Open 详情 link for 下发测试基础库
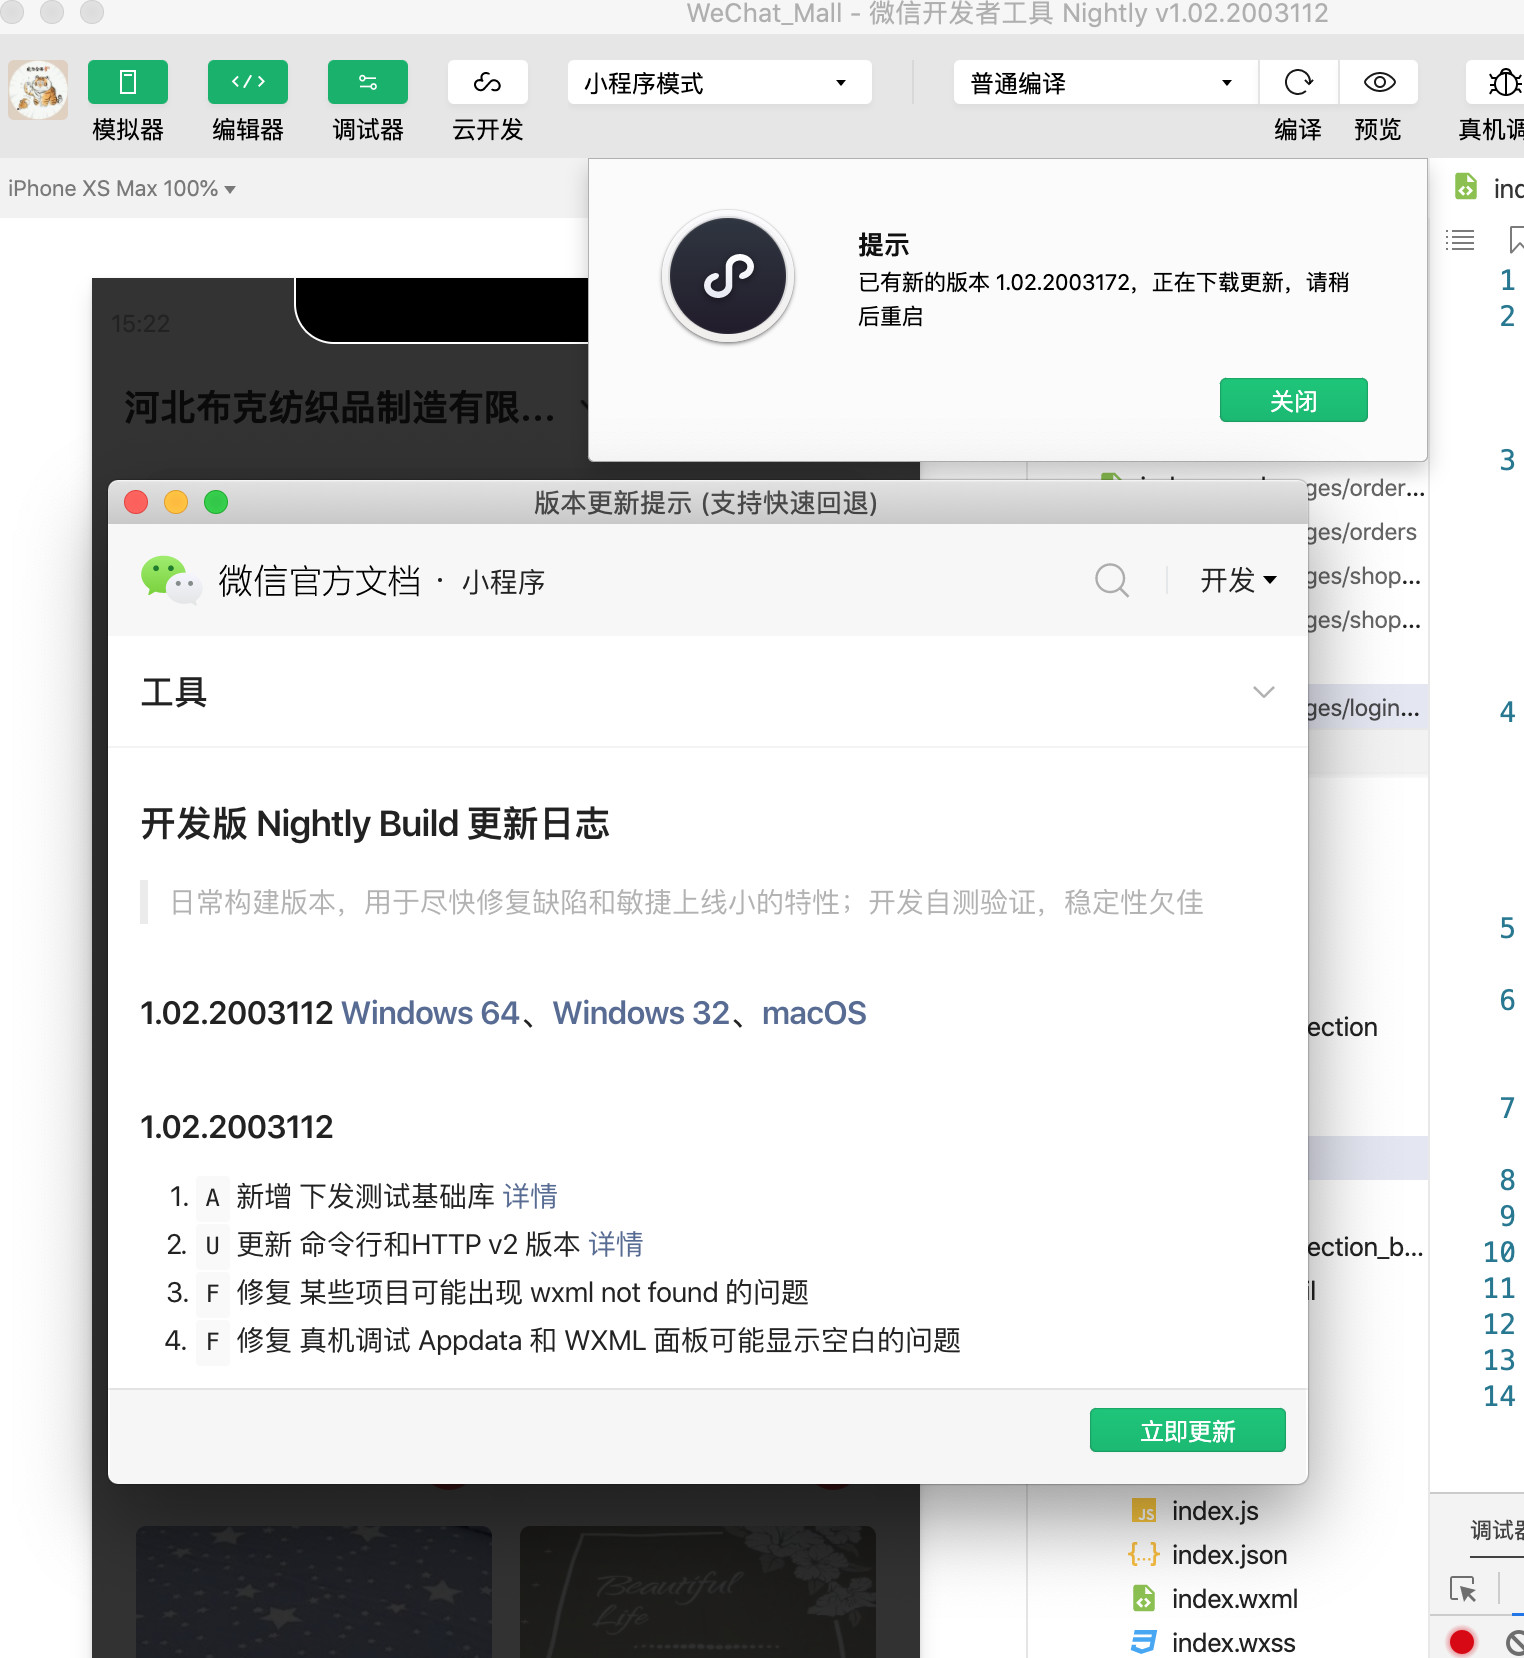Image resolution: width=1524 pixels, height=1658 pixels. [x=530, y=1196]
